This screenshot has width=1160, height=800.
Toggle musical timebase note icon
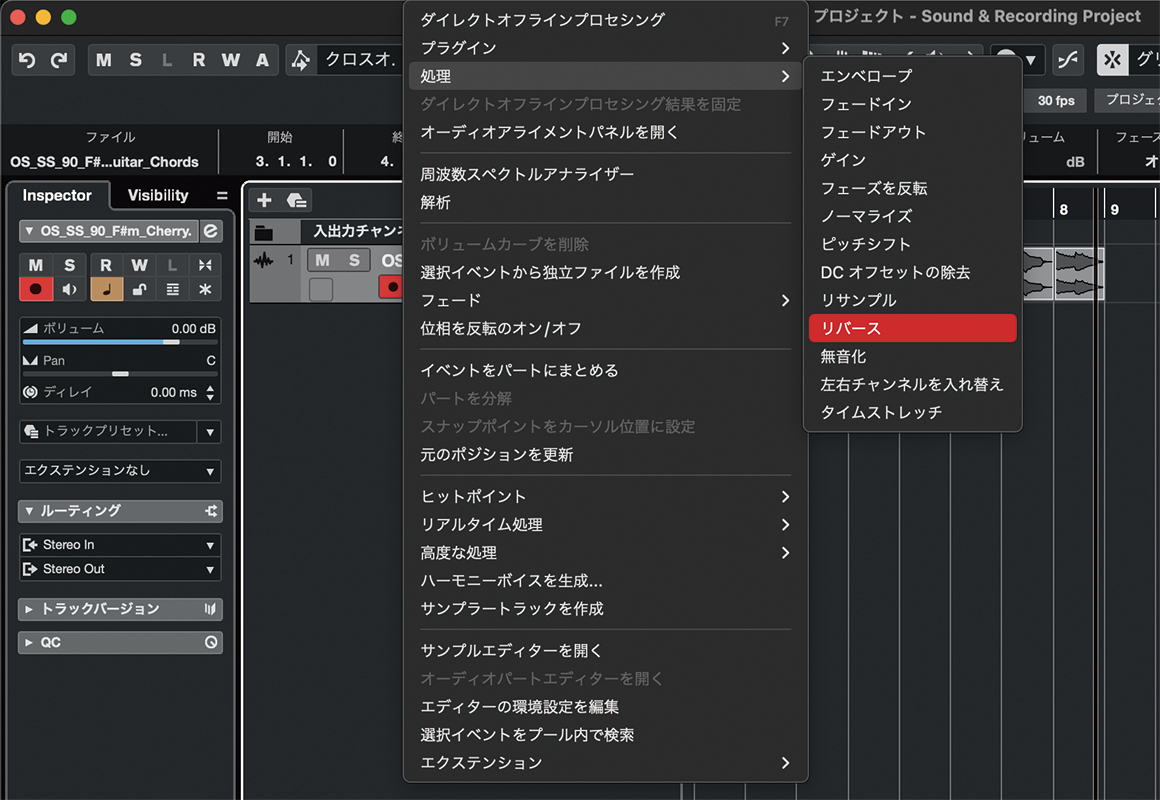pos(106,289)
